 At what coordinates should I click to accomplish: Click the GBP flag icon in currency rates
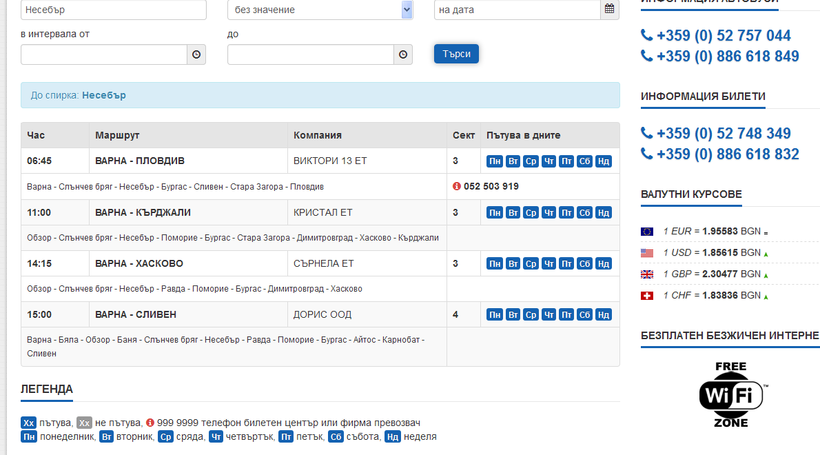(647, 274)
